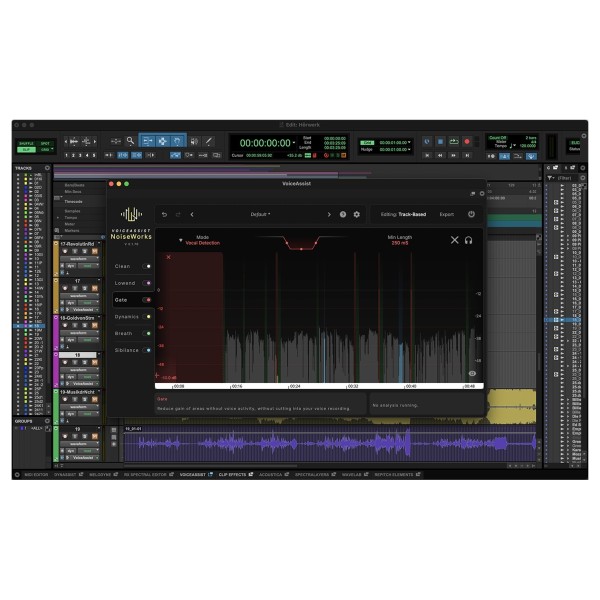Click the VoiceAssist power bypass icon
600x600 pixels.
pyautogui.click(x=471, y=214)
